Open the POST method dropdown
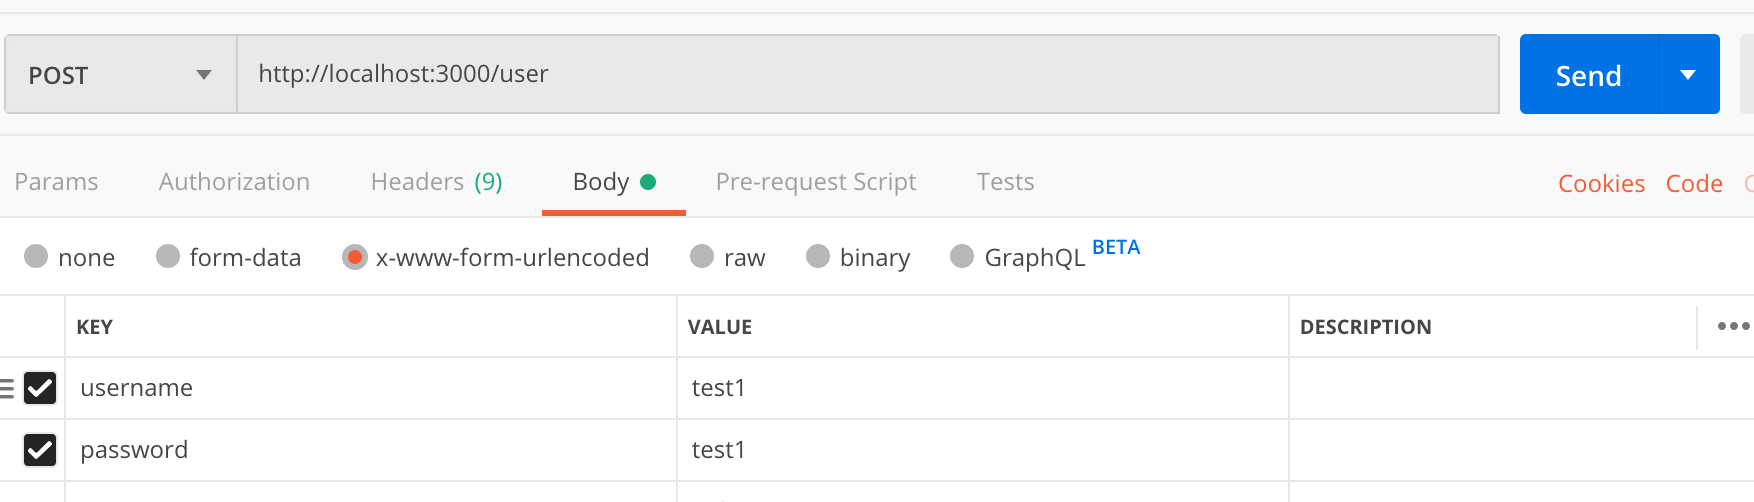Screen dimensions: 1754x502 click(x=120, y=75)
